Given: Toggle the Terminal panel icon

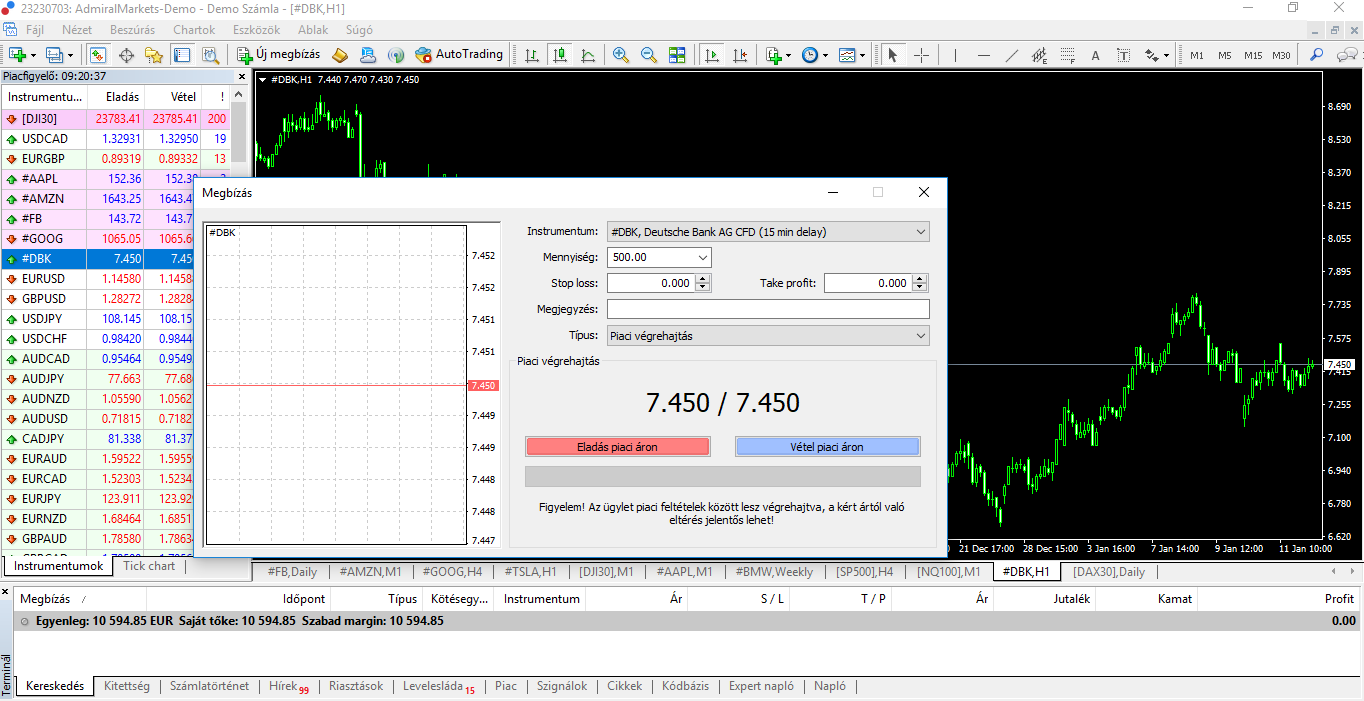Looking at the screenshot, I should pos(182,55).
